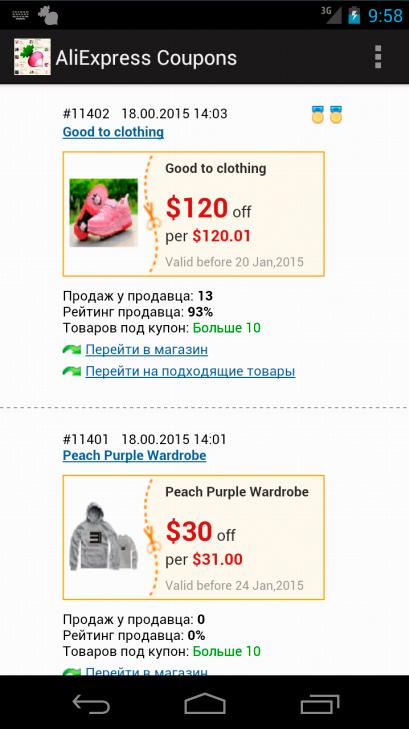Follow the Перейти на подходящие товары link
409x729 pixels.
coord(190,371)
